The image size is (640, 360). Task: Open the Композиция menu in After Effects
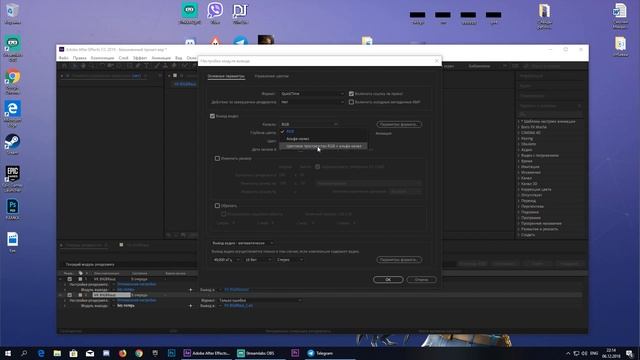pos(102,58)
